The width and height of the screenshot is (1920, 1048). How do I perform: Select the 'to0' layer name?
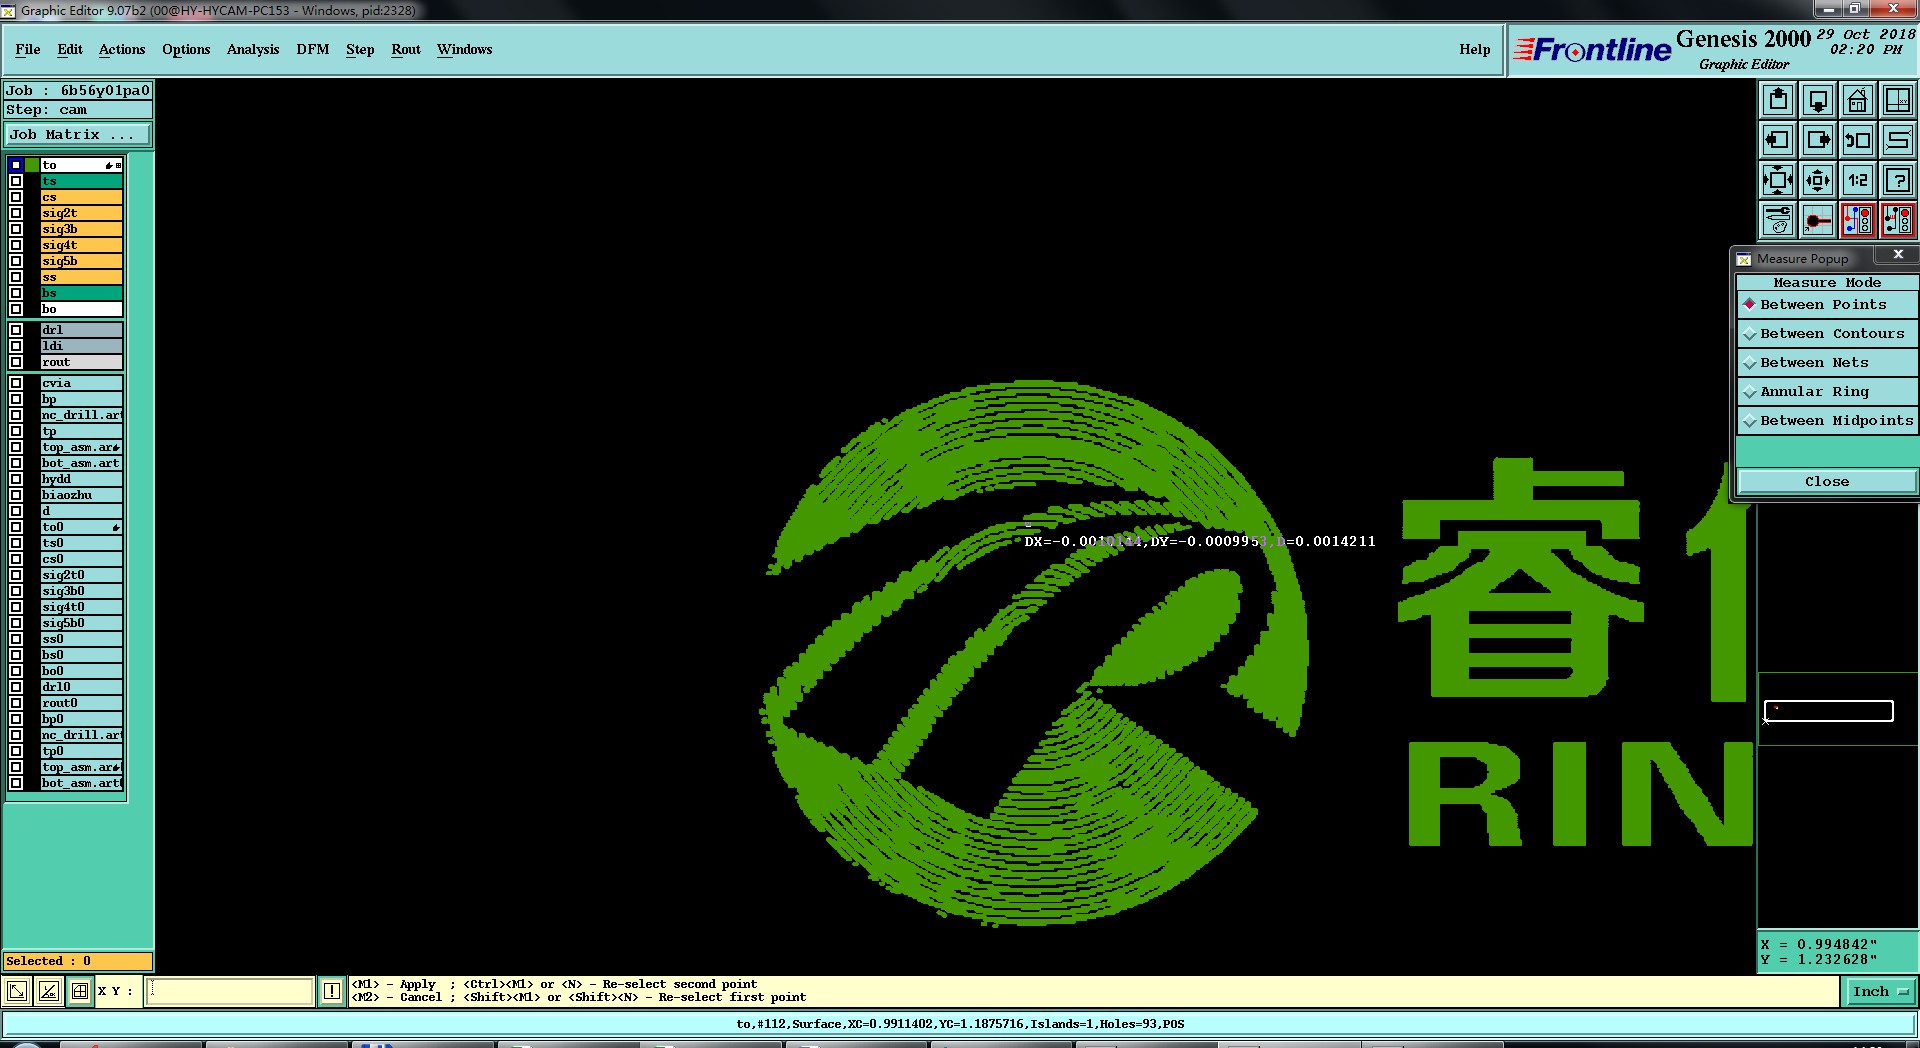pos(81,527)
